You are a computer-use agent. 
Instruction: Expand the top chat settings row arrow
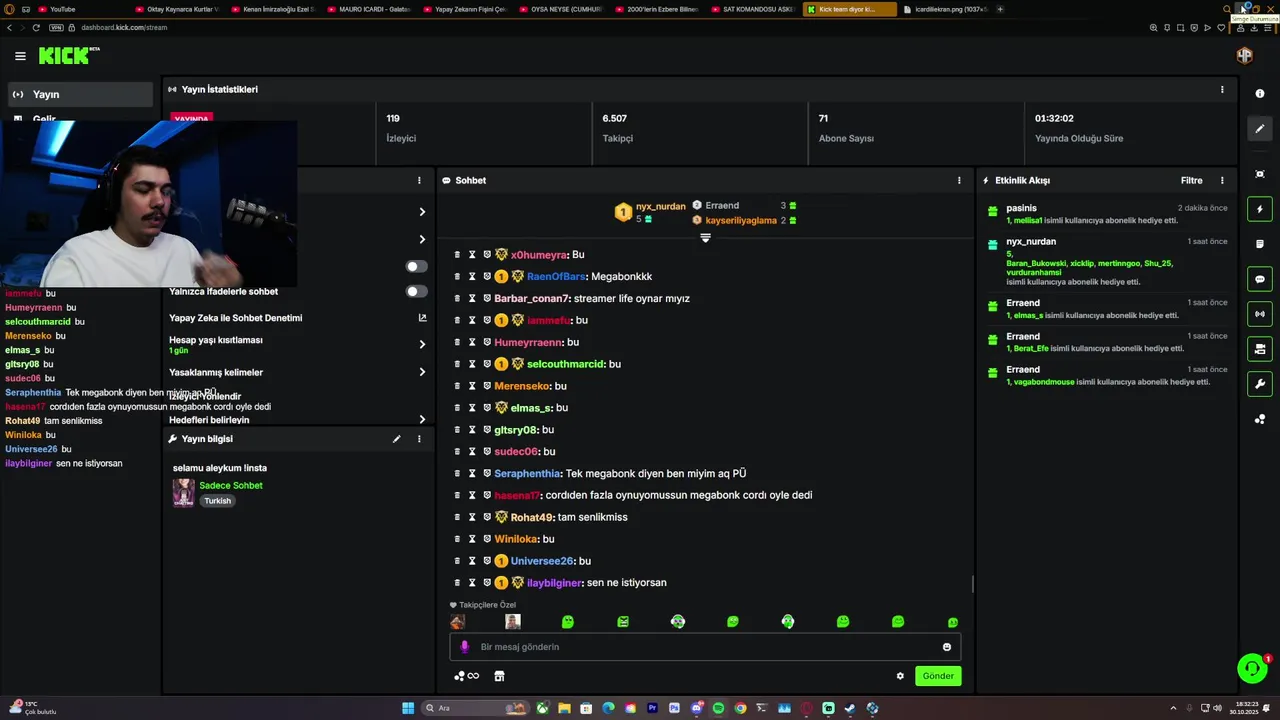[422, 212]
